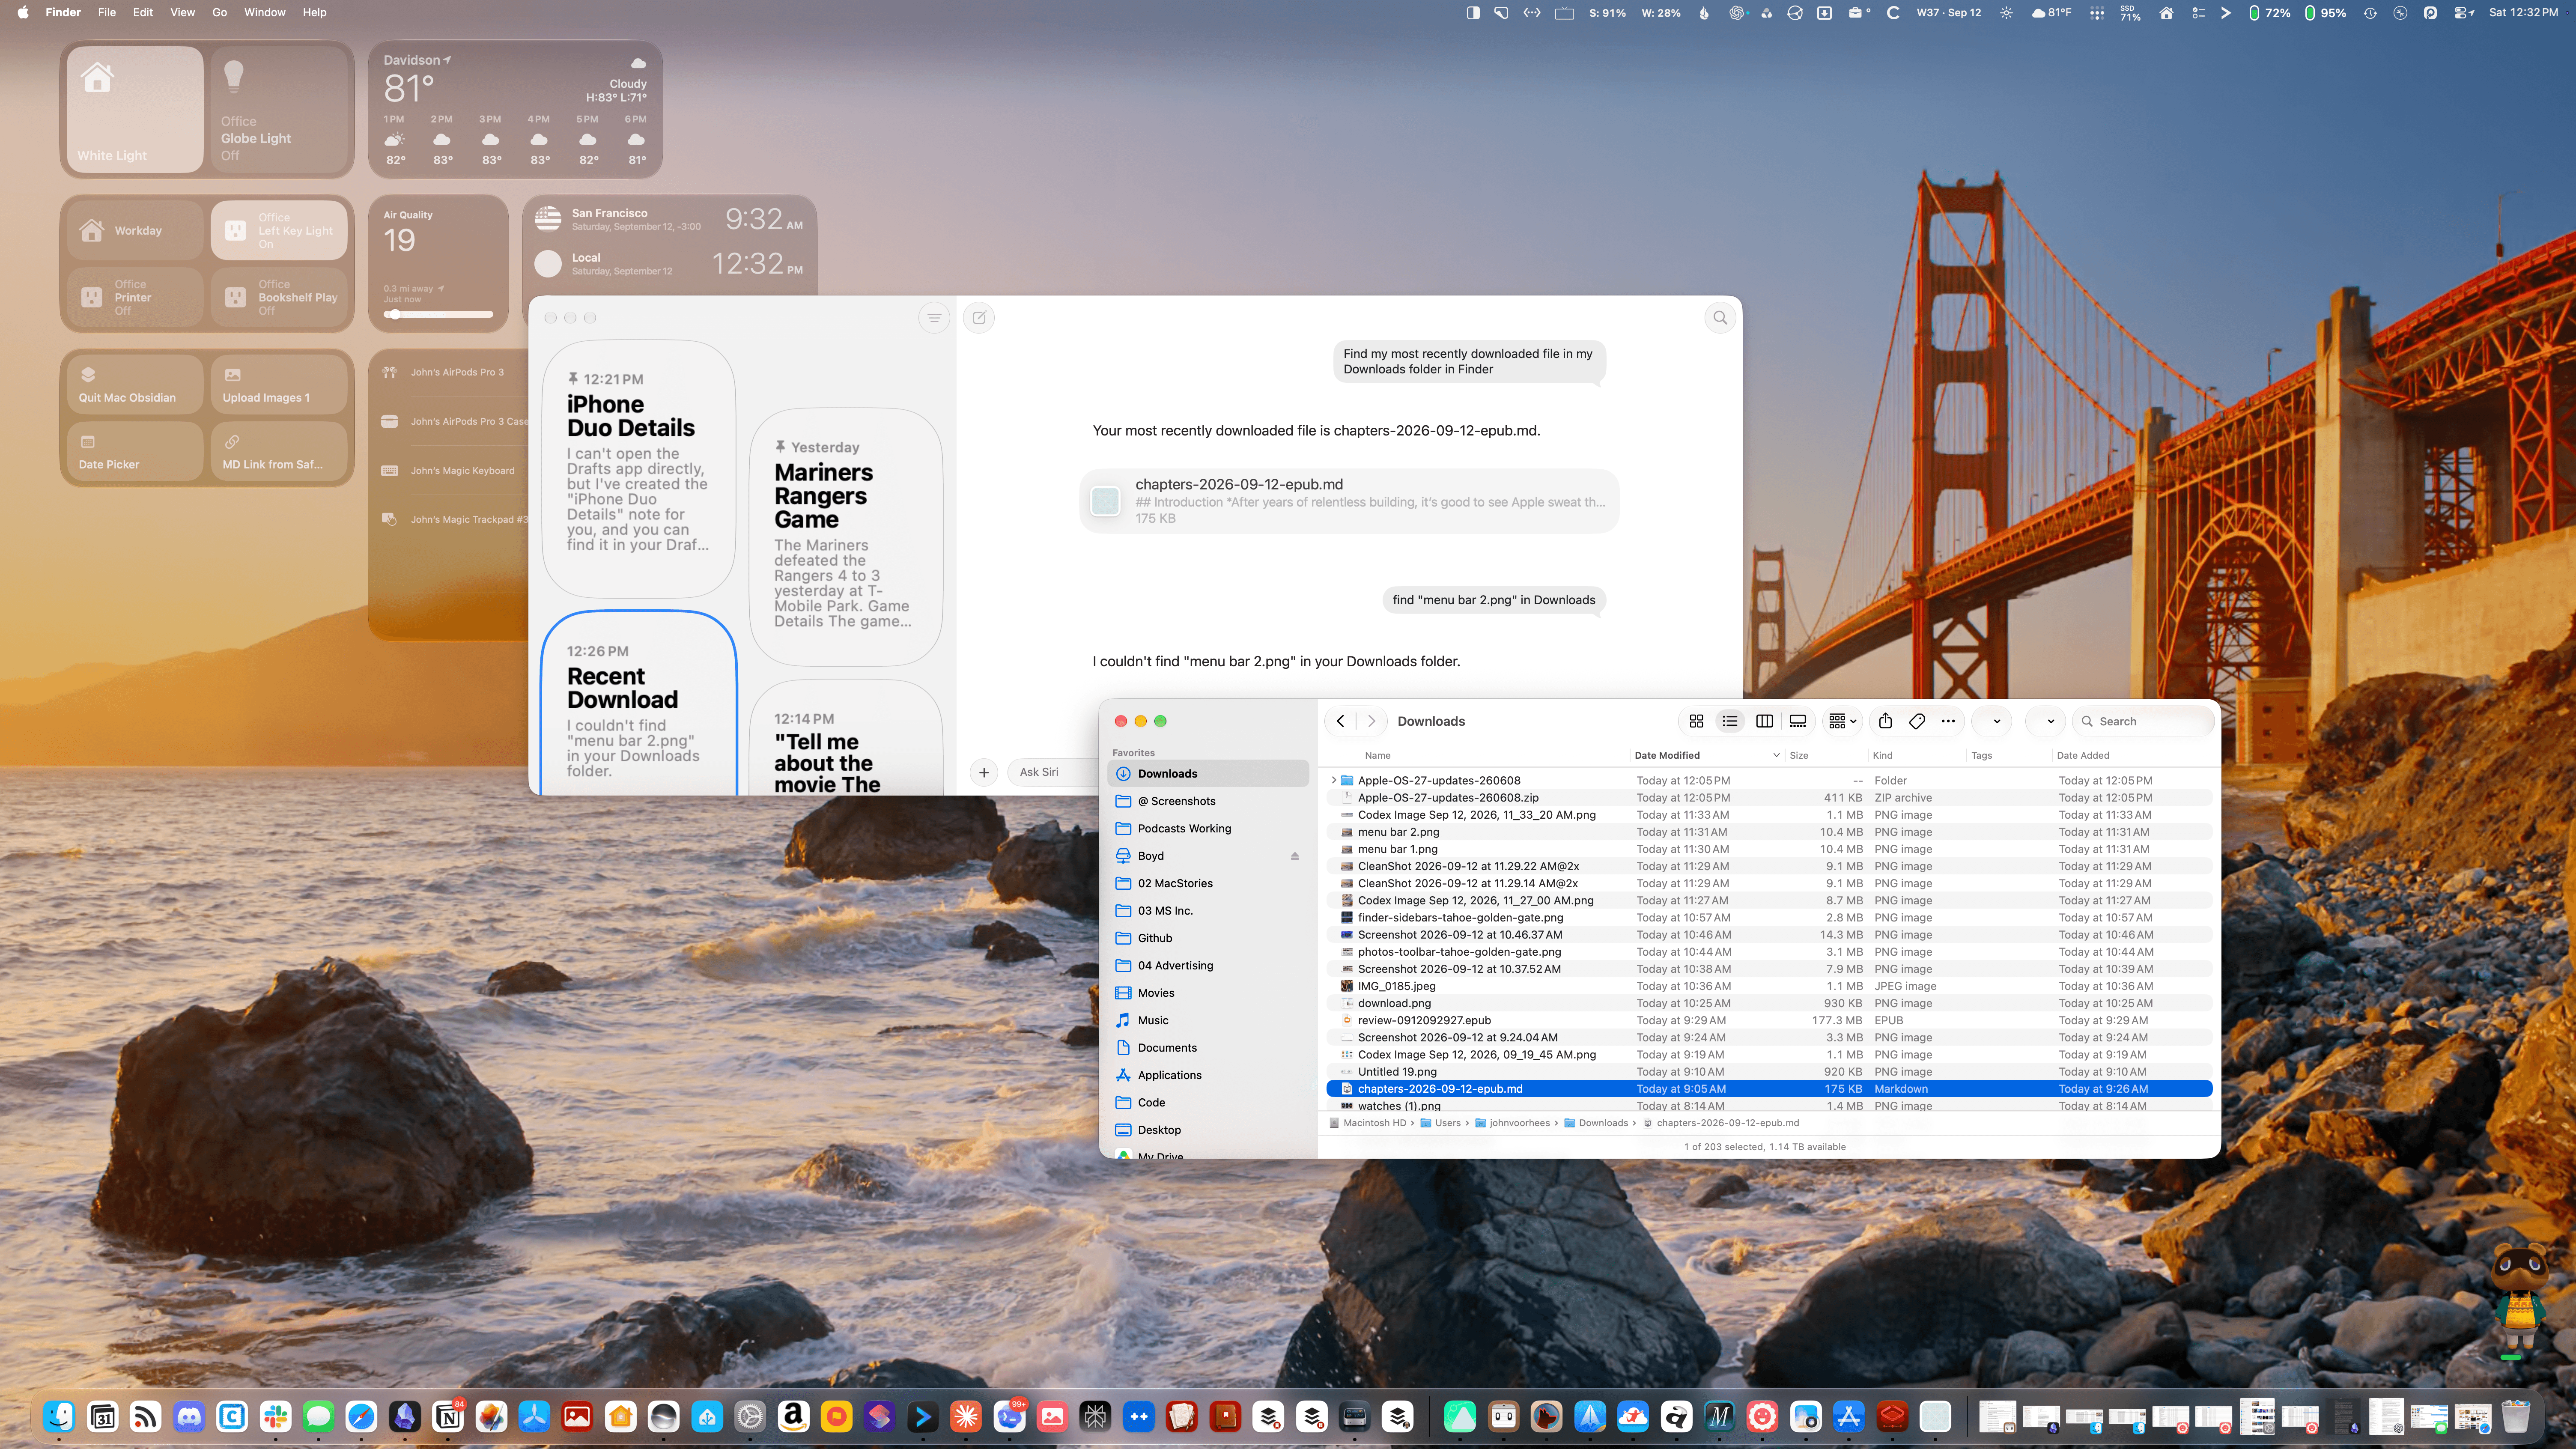Open the Finder more-actions ellipsis
This screenshot has height=1449, width=2576.
pos(1948,721)
